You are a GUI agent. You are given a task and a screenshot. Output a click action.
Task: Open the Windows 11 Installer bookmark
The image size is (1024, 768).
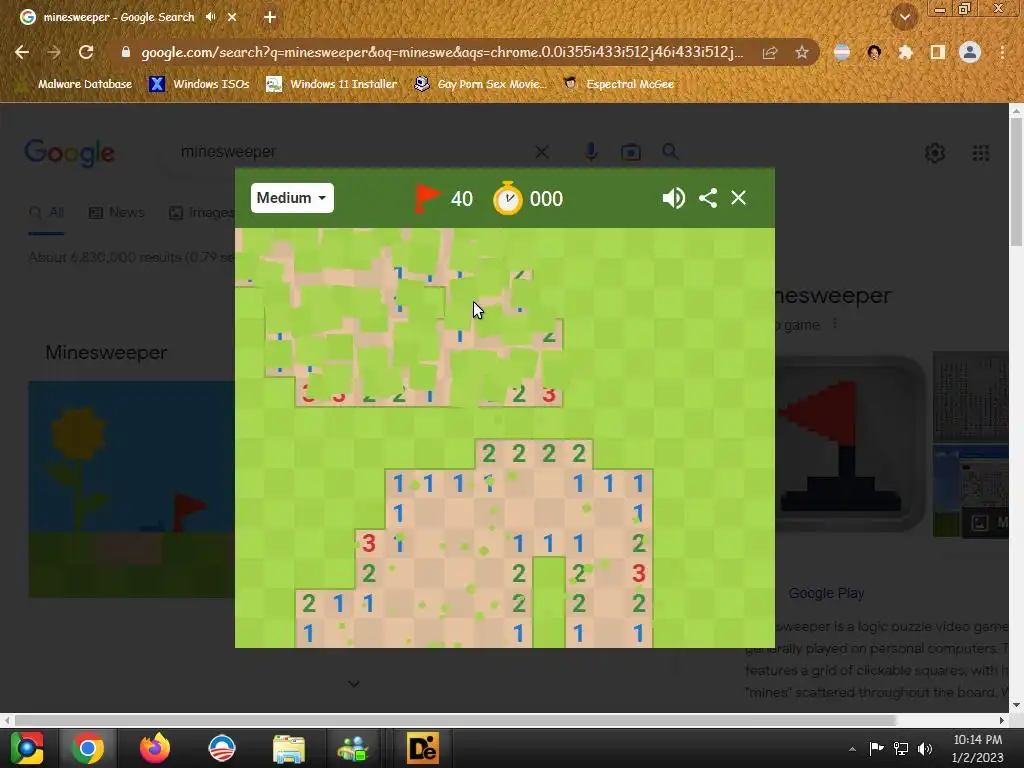(x=332, y=84)
